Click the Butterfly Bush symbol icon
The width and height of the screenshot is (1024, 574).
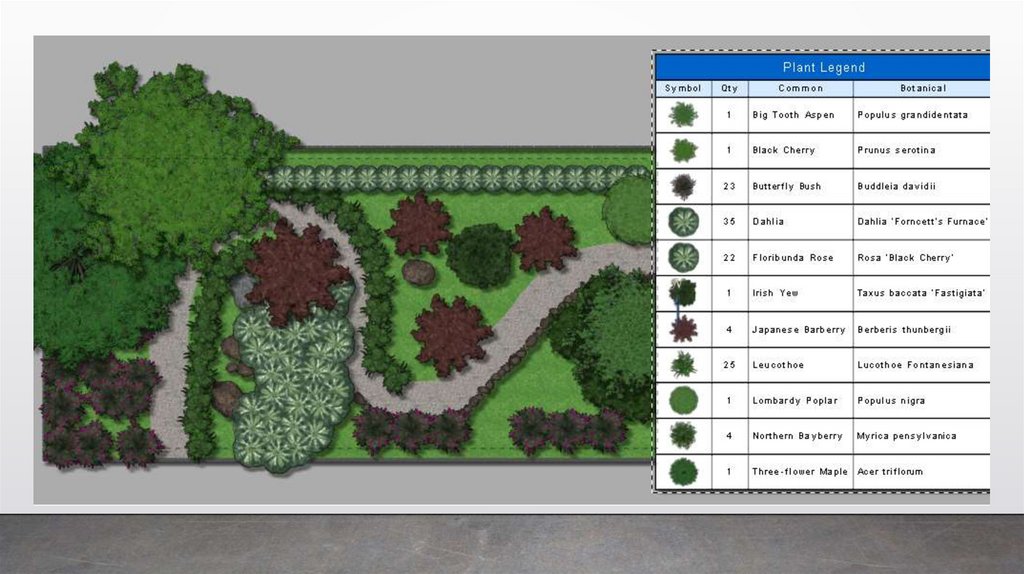tap(683, 187)
